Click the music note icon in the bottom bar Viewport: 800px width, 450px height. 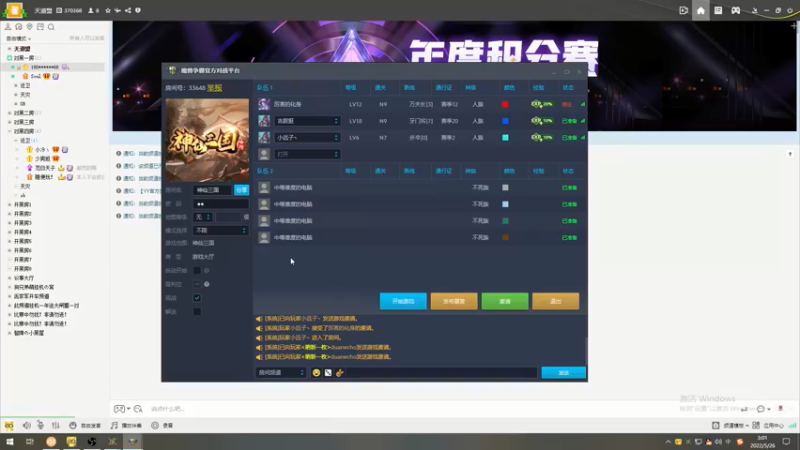click(114, 425)
